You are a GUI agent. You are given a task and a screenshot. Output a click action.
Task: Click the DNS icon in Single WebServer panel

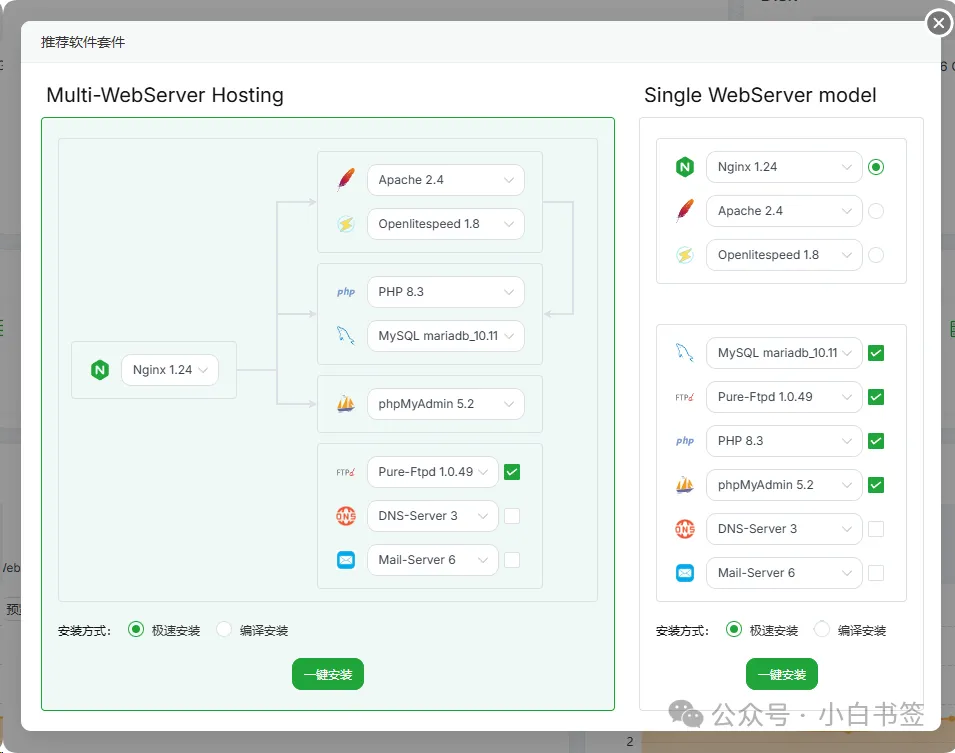685,529
